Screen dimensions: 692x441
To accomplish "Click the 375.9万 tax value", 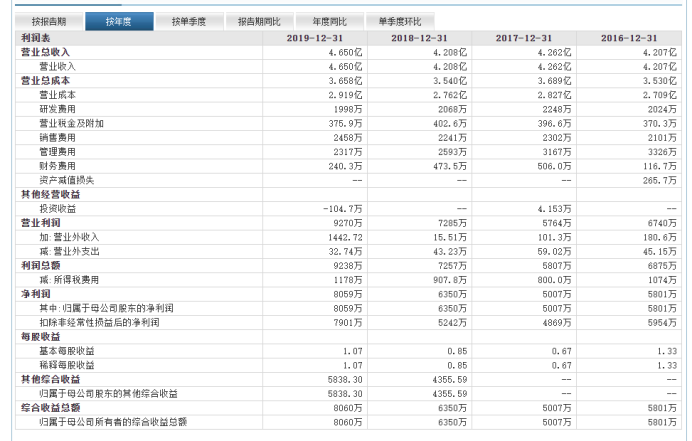I will (x=345, y=124).
